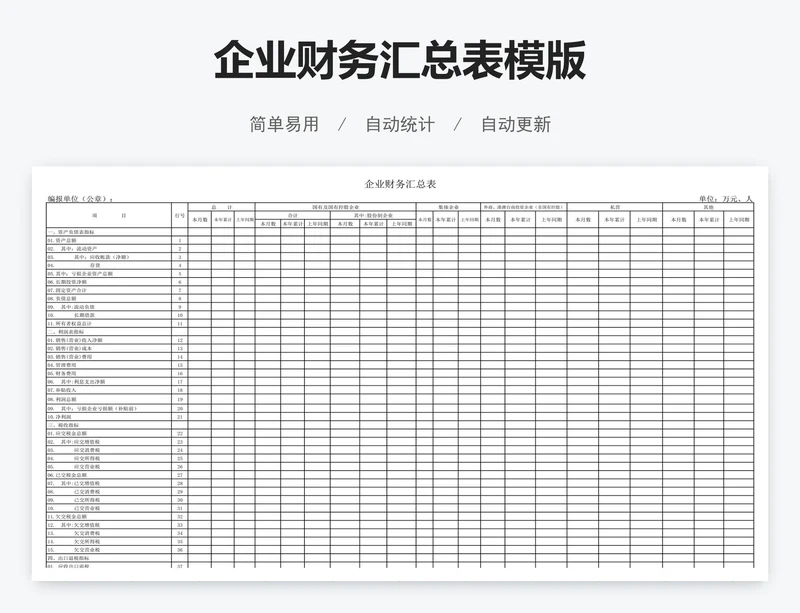Select the '外商、港澳台商投资企业' group header
The height and width of the screenshot is (613, 800).
pos(523,207)
